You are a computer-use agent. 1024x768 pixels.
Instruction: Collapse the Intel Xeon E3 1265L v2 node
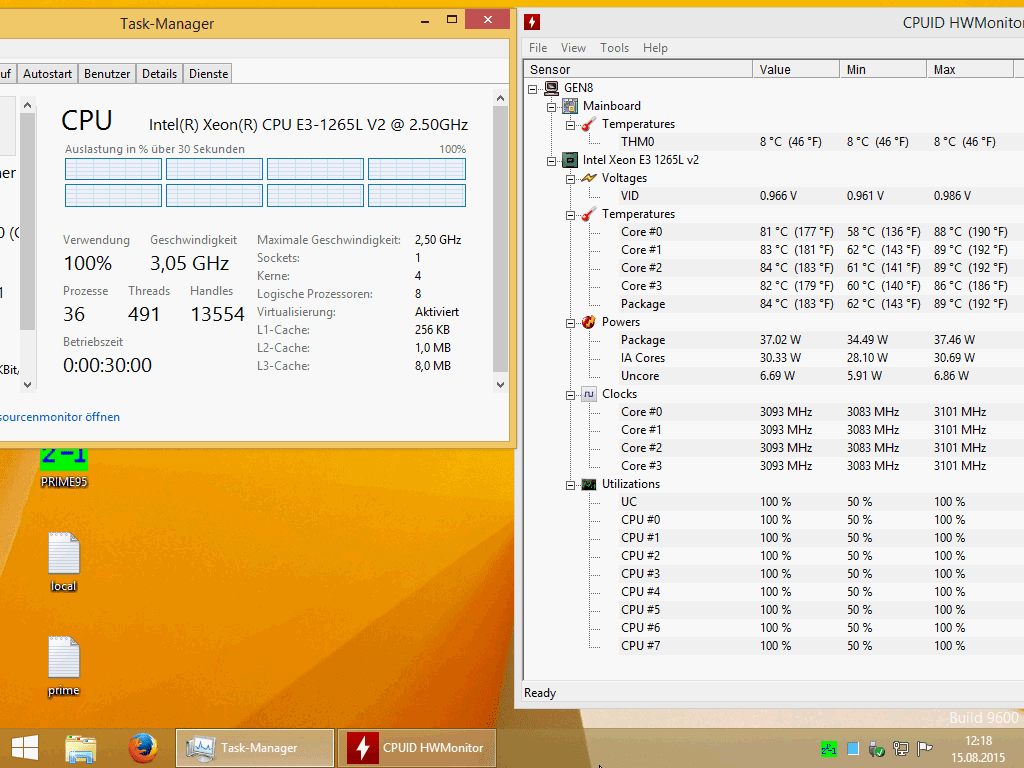point(552,161)
